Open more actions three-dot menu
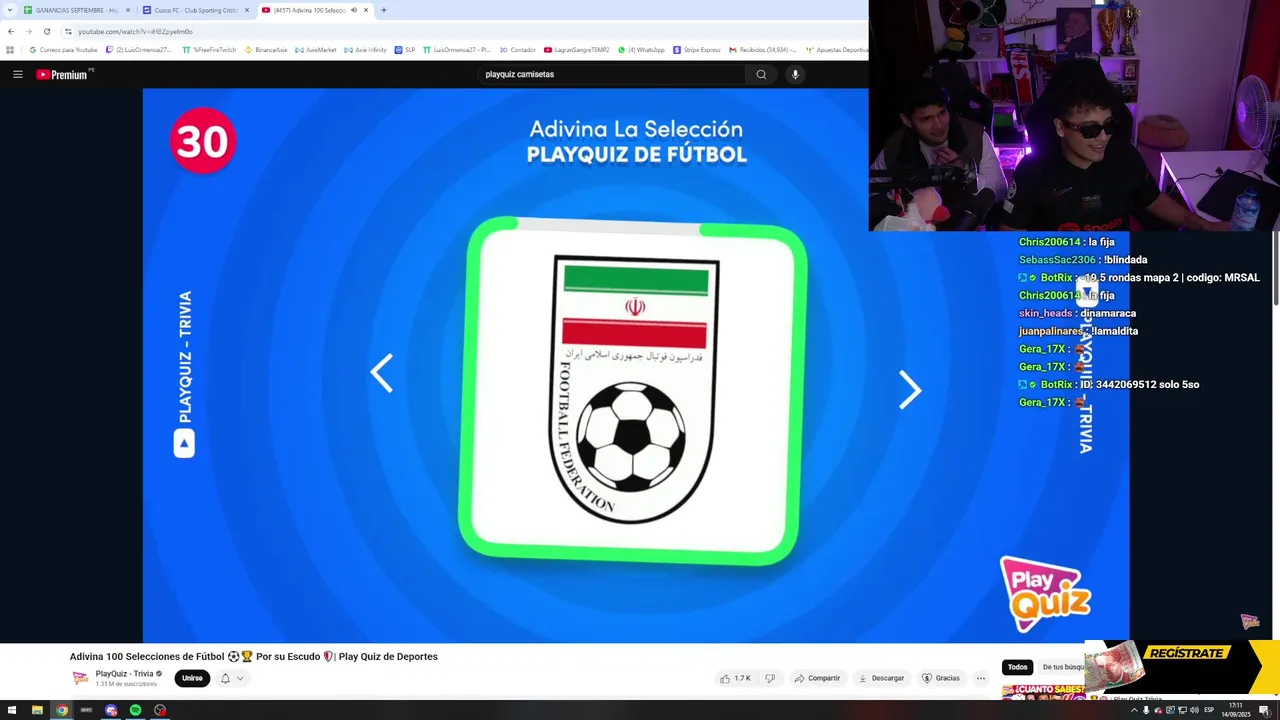 981,678
